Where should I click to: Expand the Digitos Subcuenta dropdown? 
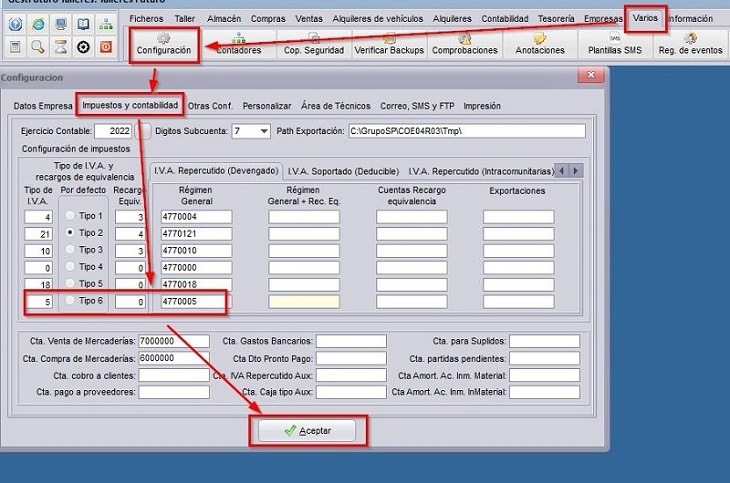(264, 131)
